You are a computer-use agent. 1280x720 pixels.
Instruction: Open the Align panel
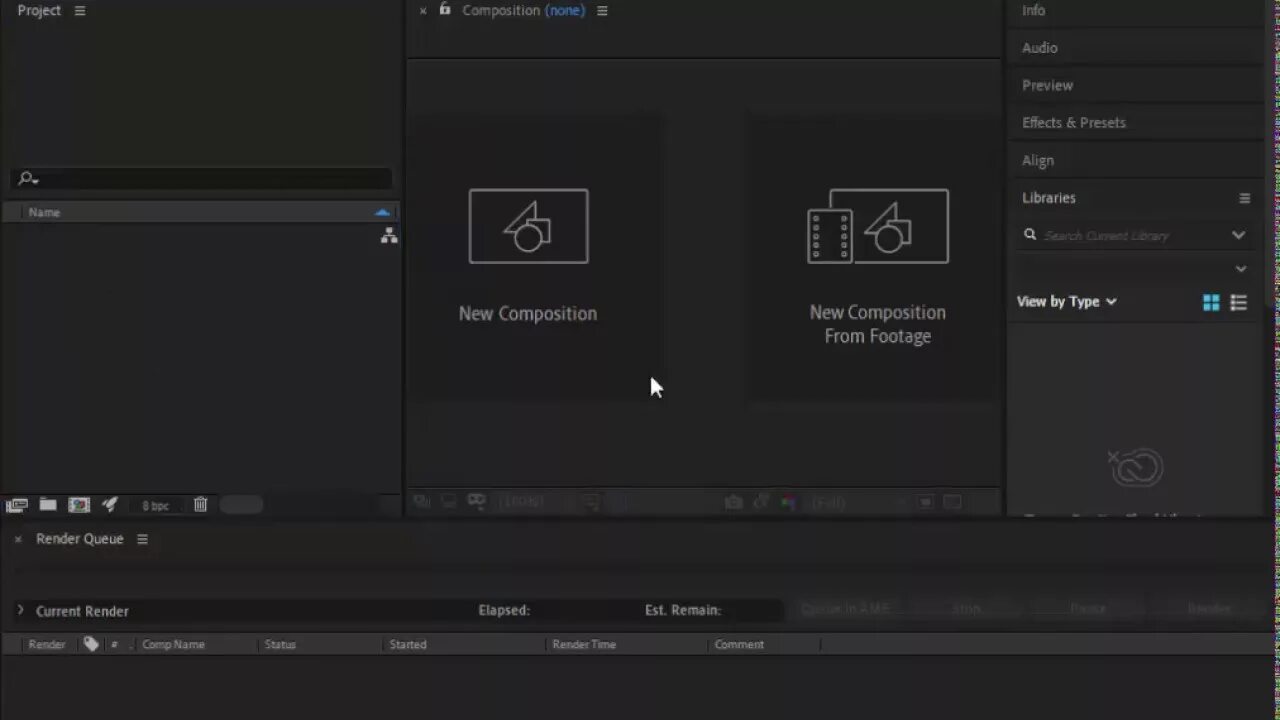click(x=1038, y=160)
